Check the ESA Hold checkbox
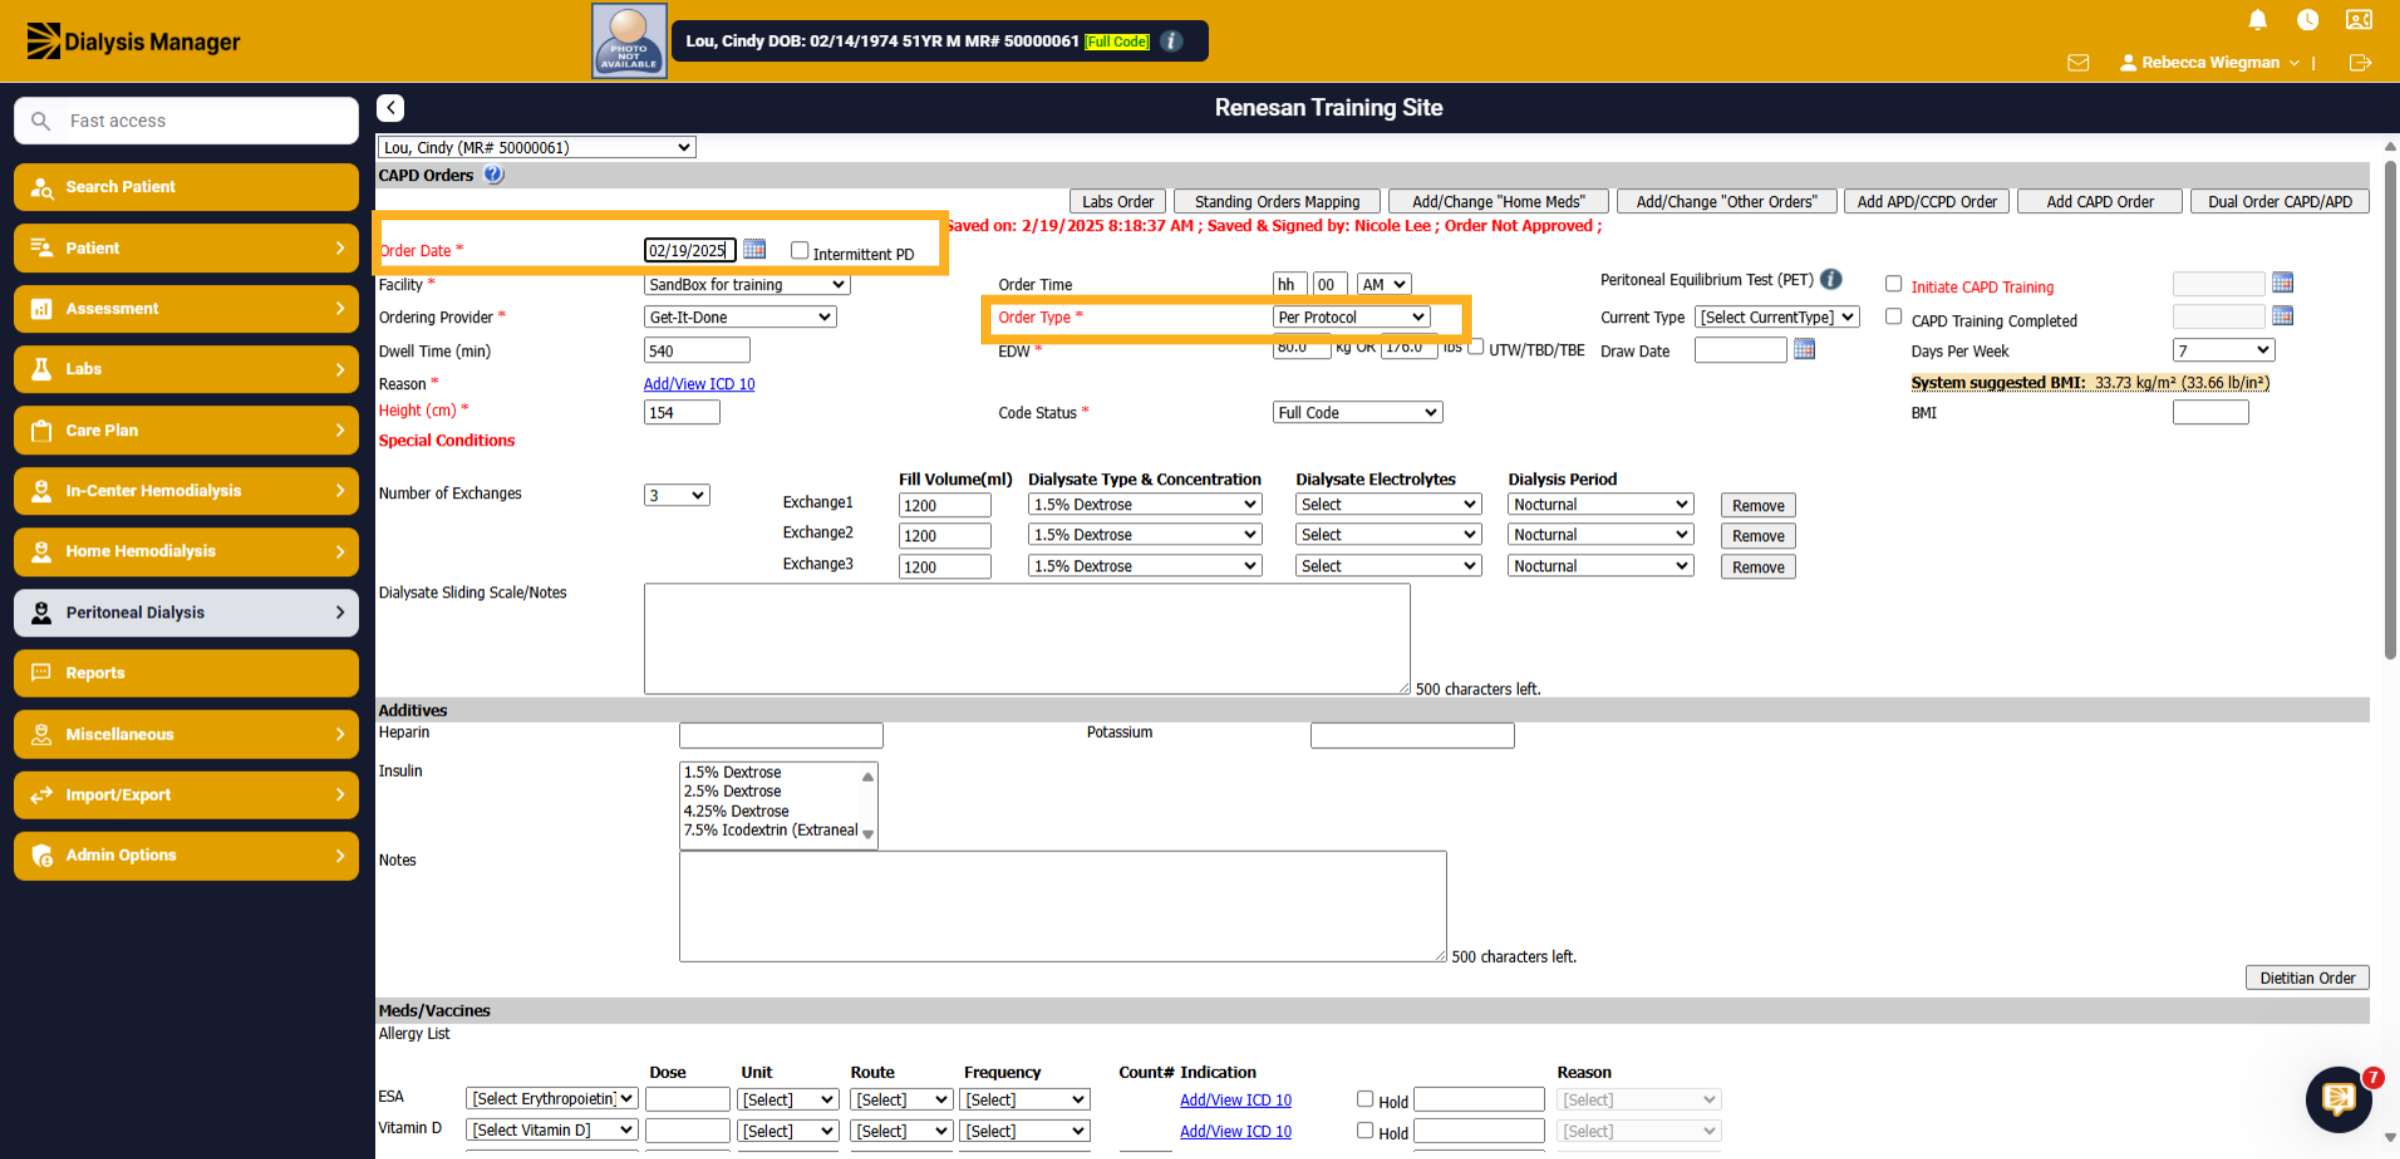This screenshot has height=1159, width=2400. pyautogui.click(x=1365, y=1099)
